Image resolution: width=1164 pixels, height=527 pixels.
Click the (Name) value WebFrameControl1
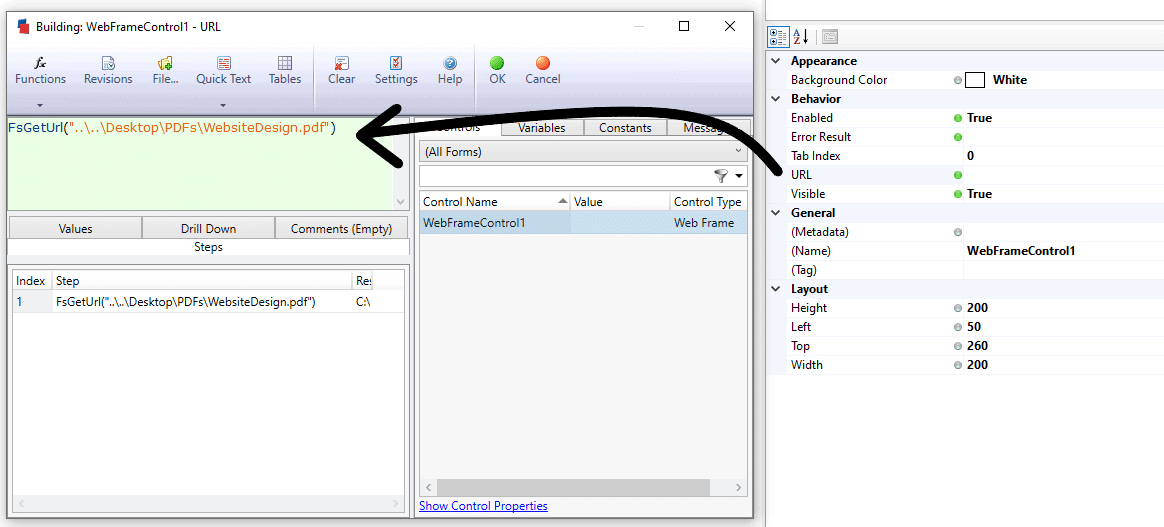(x=1021, y=251)
